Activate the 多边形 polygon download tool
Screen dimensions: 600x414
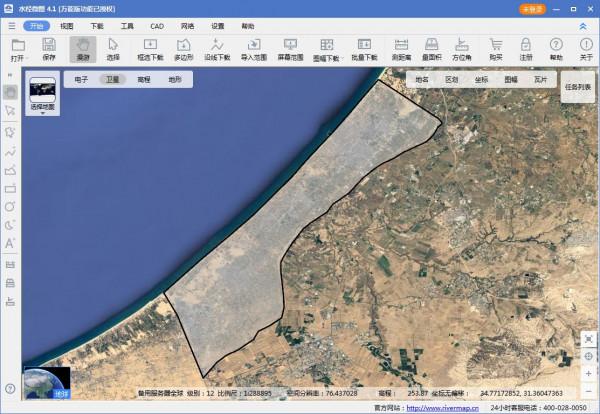tap(184, 48)
